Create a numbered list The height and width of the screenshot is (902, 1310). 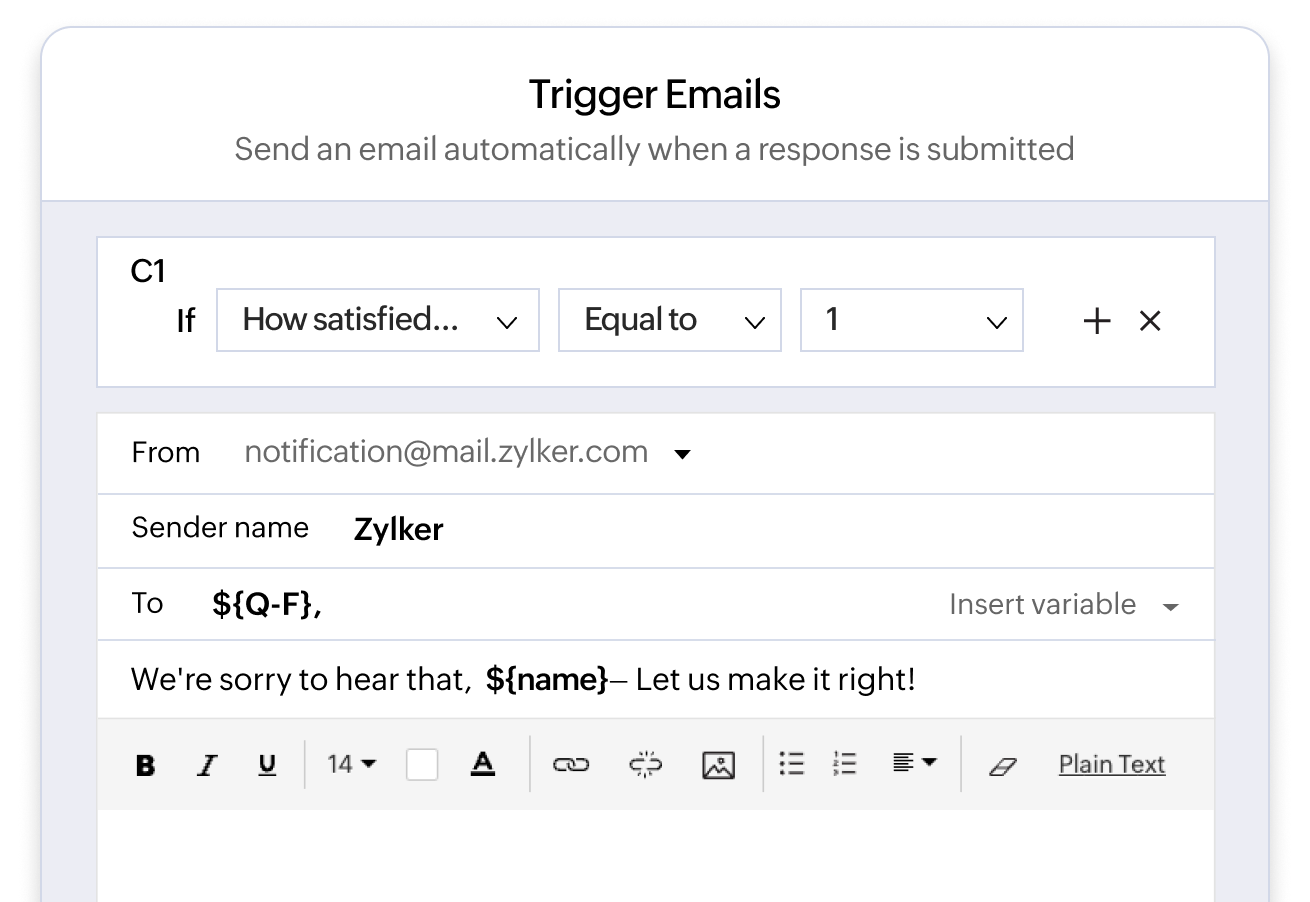pos(844,764)
